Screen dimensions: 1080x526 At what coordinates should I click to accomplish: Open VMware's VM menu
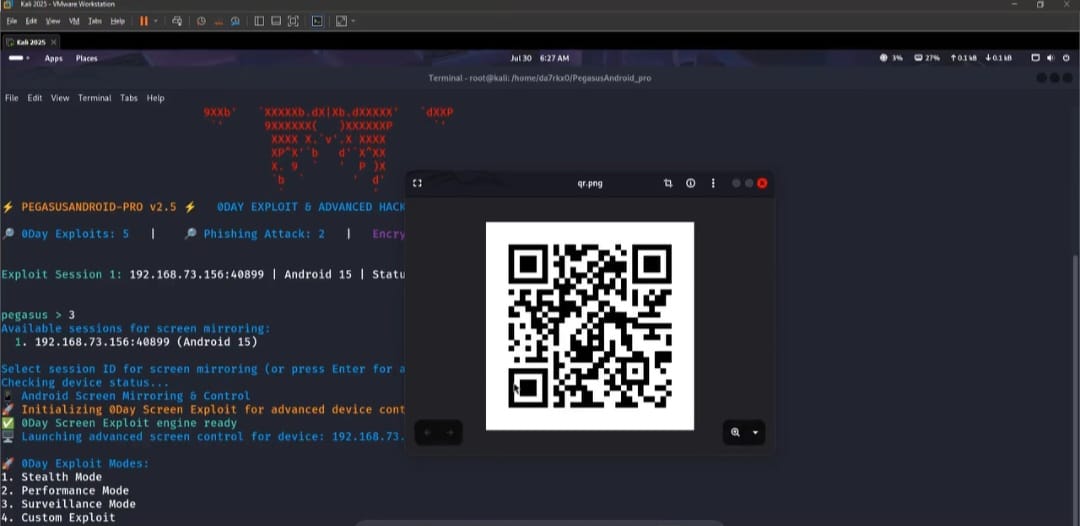pos(74,21)
